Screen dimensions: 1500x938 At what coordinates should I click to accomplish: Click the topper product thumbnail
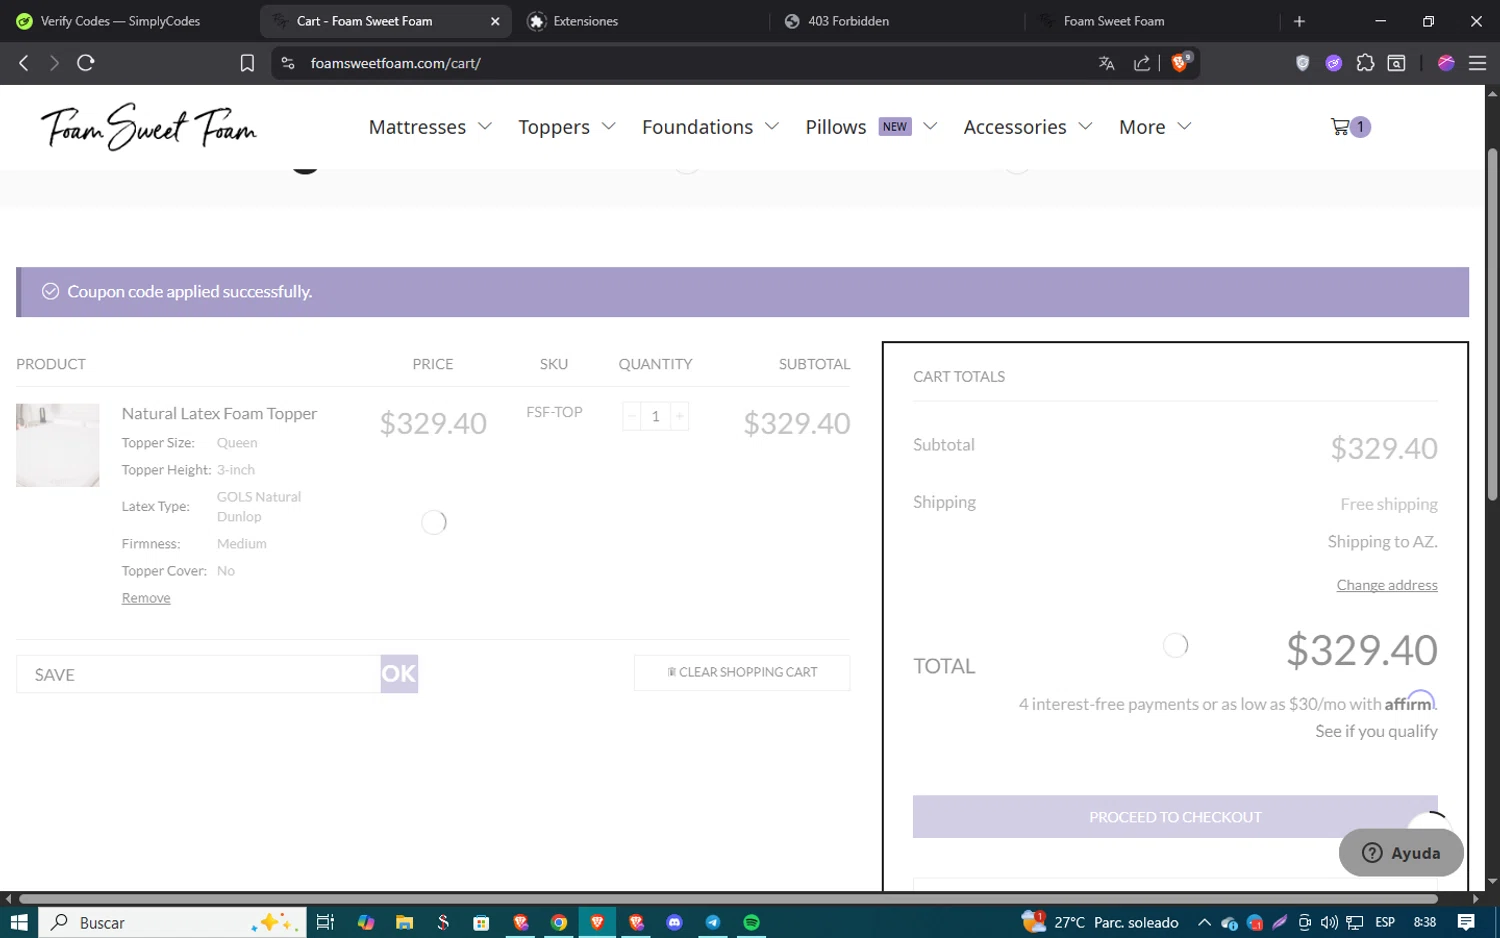click(58, 445)
